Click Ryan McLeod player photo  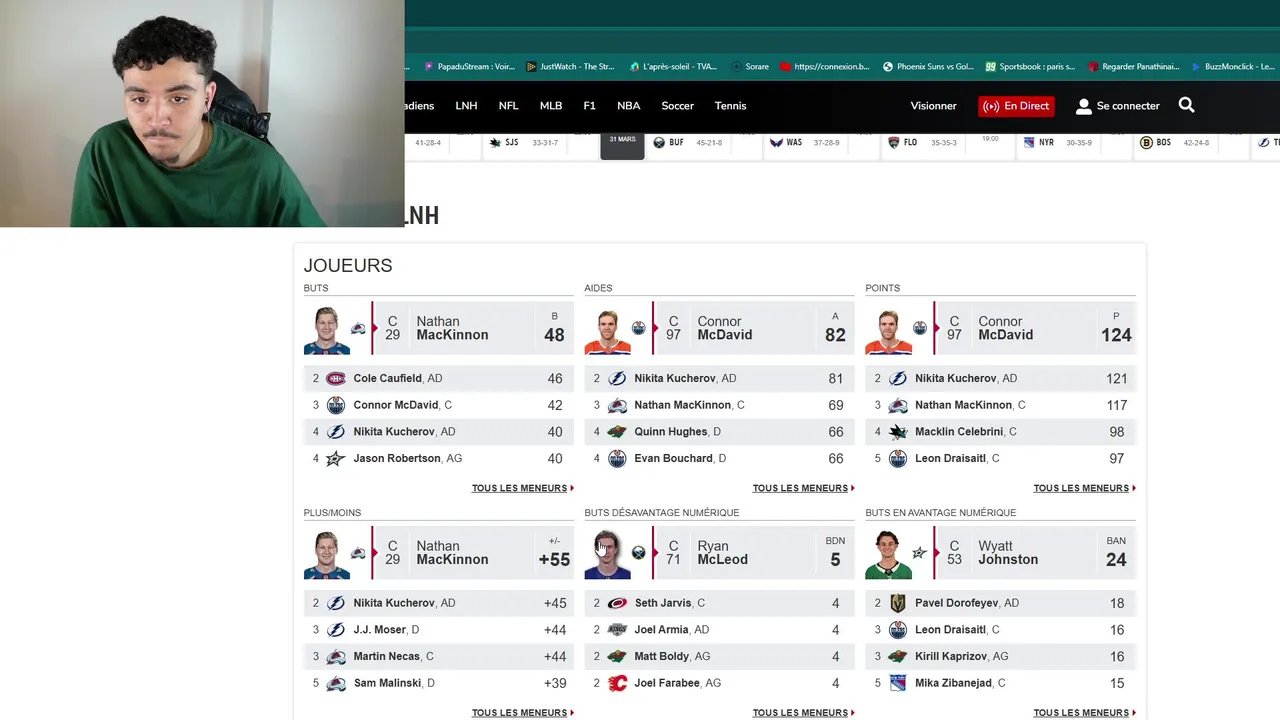607,554
